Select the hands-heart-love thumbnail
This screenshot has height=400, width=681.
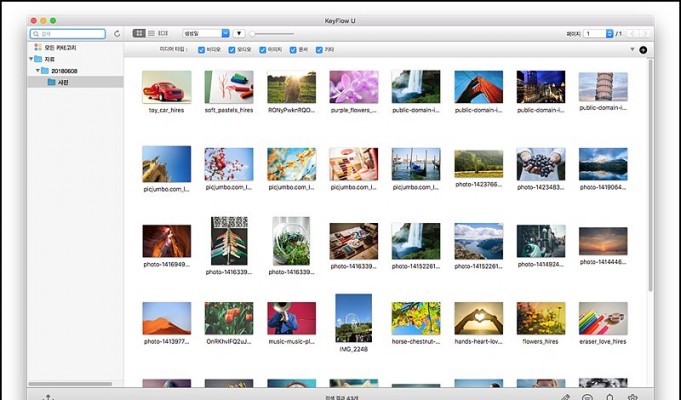[479, 318]
